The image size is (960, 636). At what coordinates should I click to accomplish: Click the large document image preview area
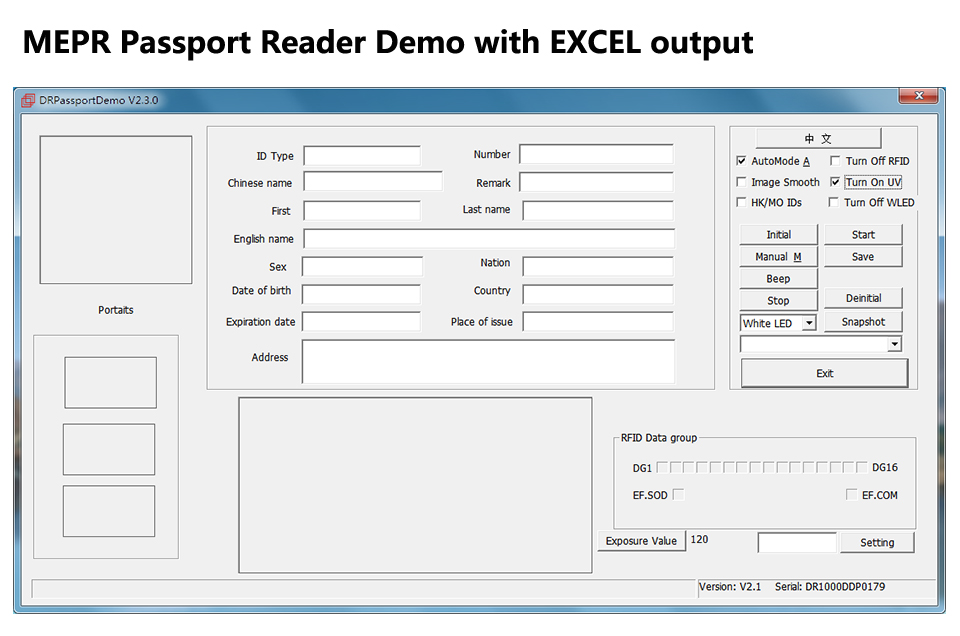coord(415,485)
